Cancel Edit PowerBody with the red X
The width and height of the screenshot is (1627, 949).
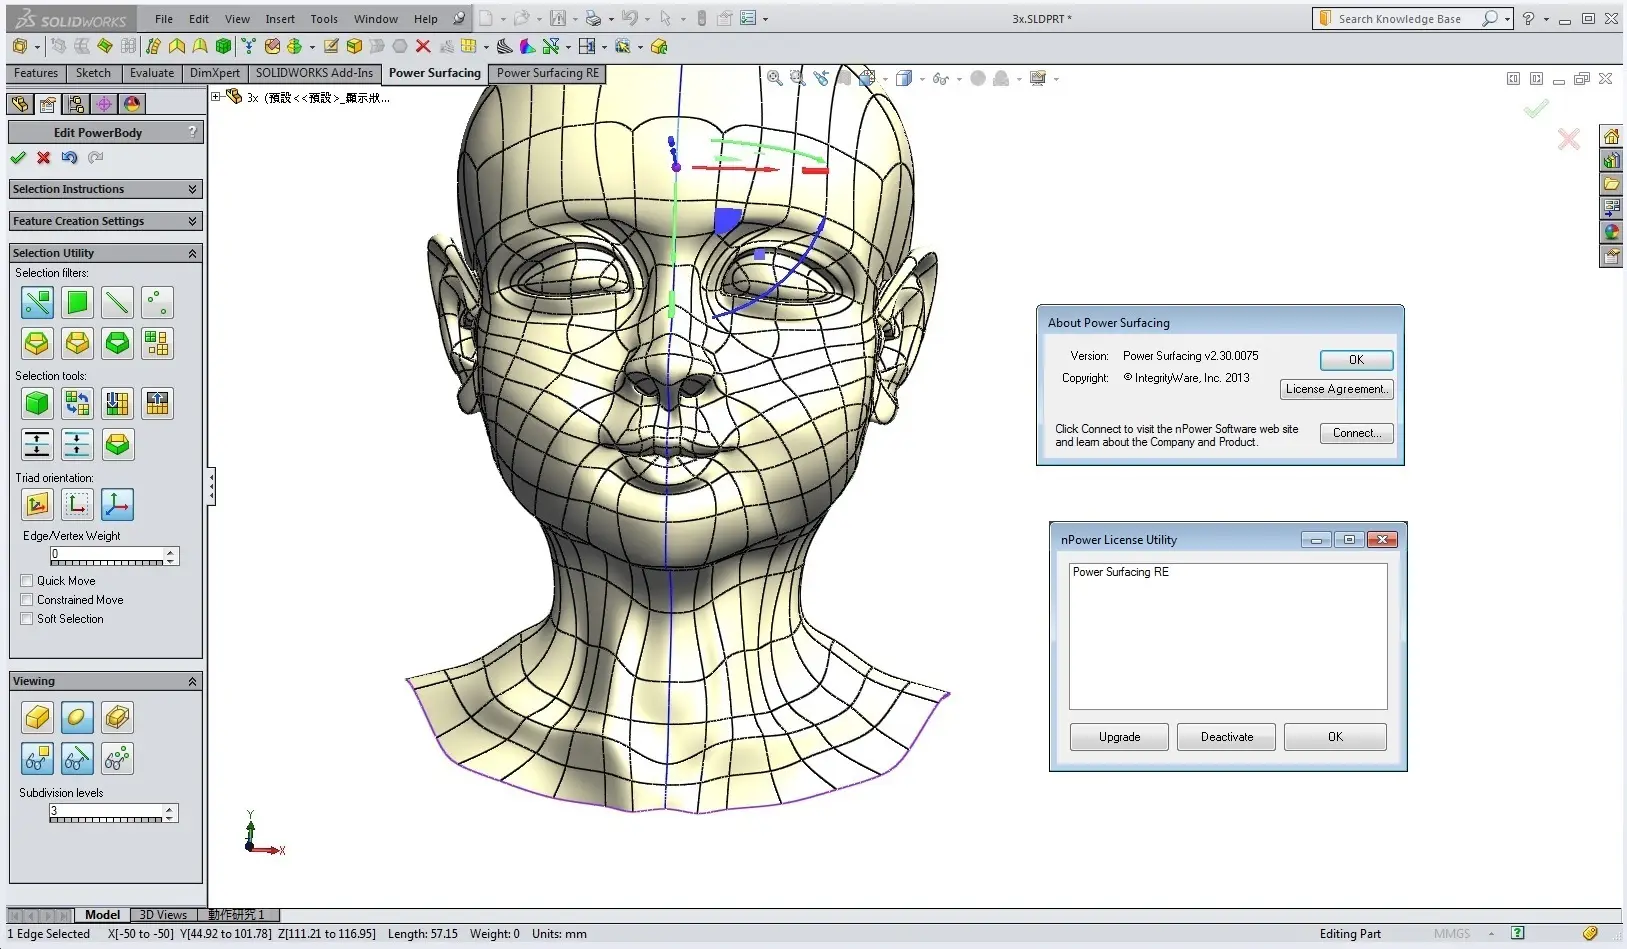[x=43, y=157]
